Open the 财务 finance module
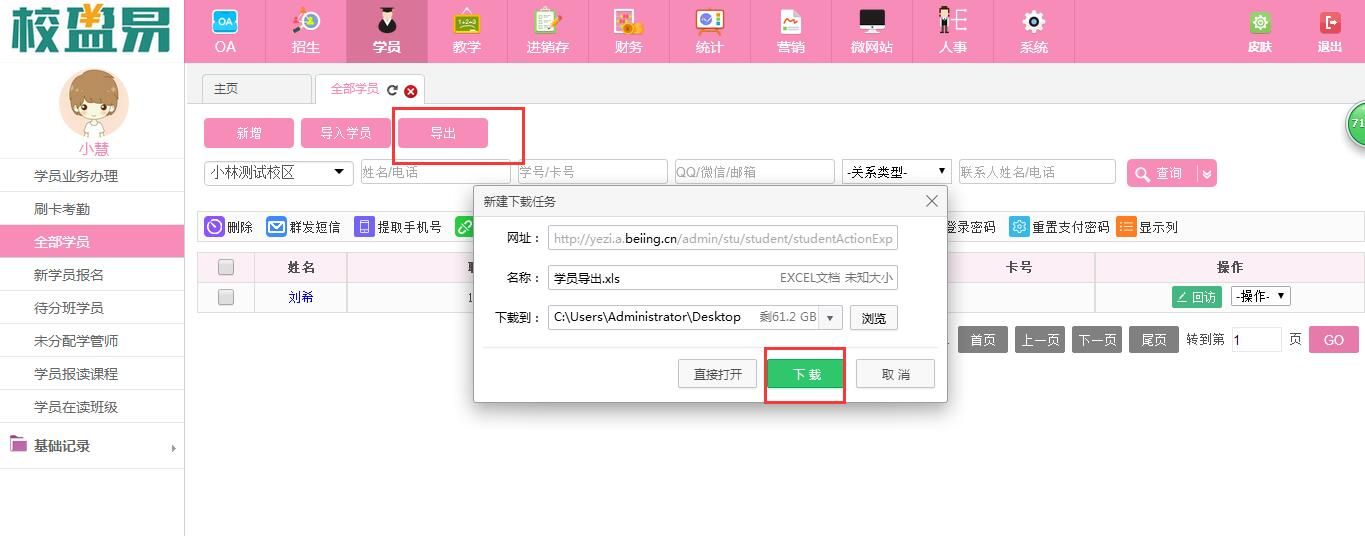The height and width of the screenshot is (536, 1365). 628,23
